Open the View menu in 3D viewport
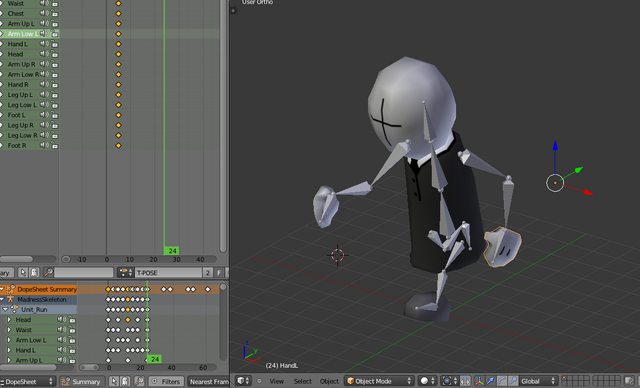640x388 pixels. pos(276,381)
